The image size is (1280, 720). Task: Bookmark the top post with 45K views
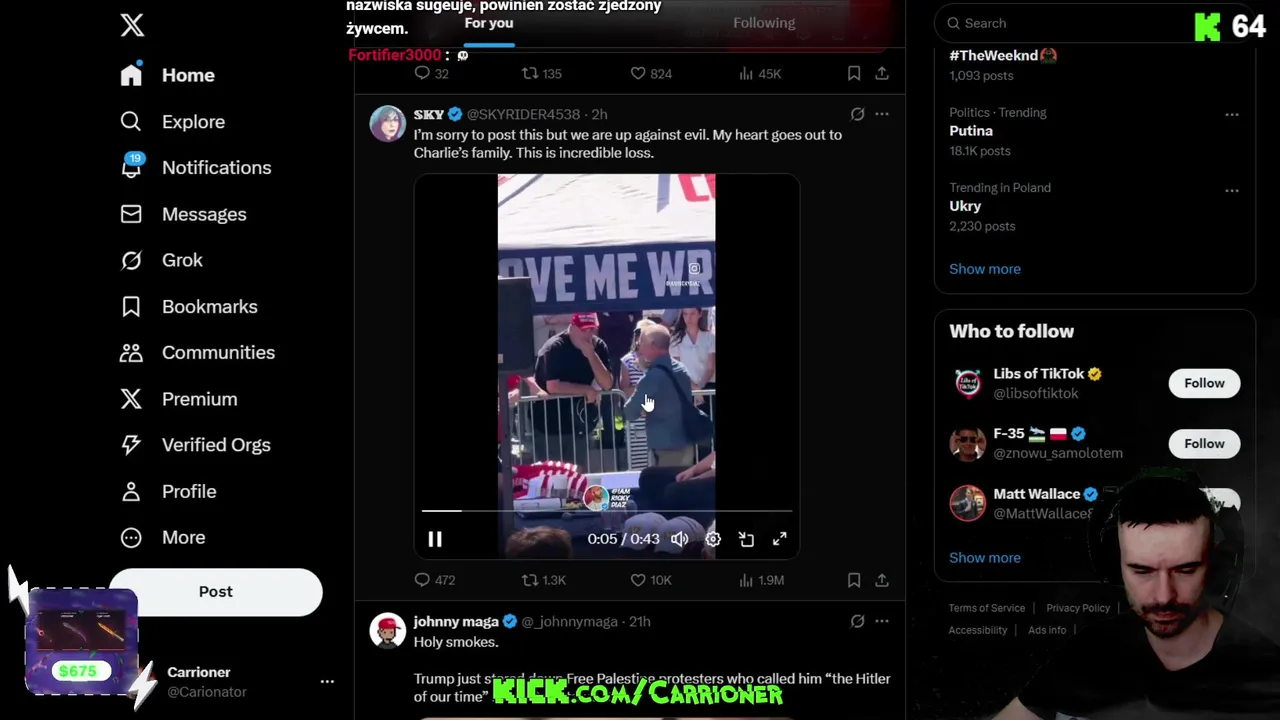point(854,73)
